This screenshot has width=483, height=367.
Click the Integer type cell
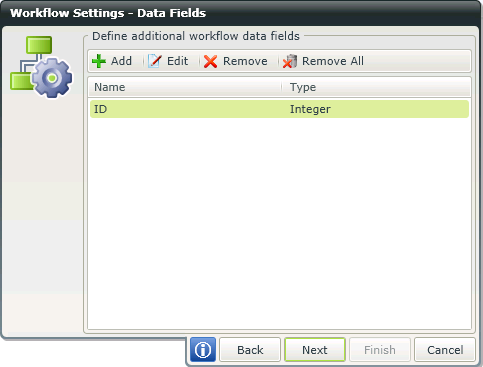click(x=310, y=109)
